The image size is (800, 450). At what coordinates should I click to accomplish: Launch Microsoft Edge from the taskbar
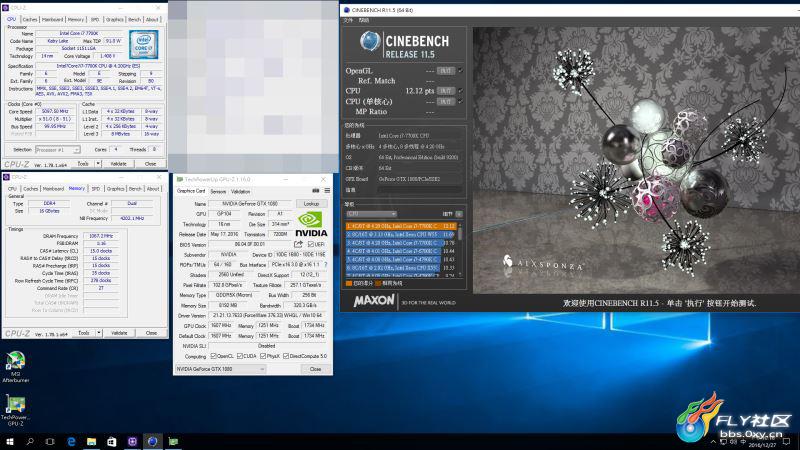pos(71,442)
